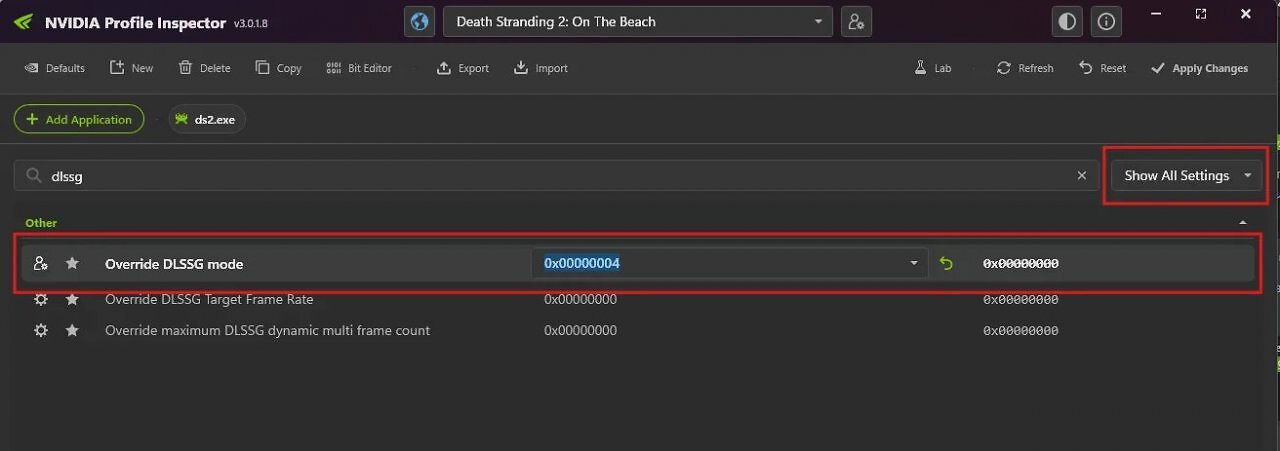Toggle favorite star for Override DLSSG mode
Image resolution: width=1280 pixels, height=451 pixels.
(x=72, y=263)
